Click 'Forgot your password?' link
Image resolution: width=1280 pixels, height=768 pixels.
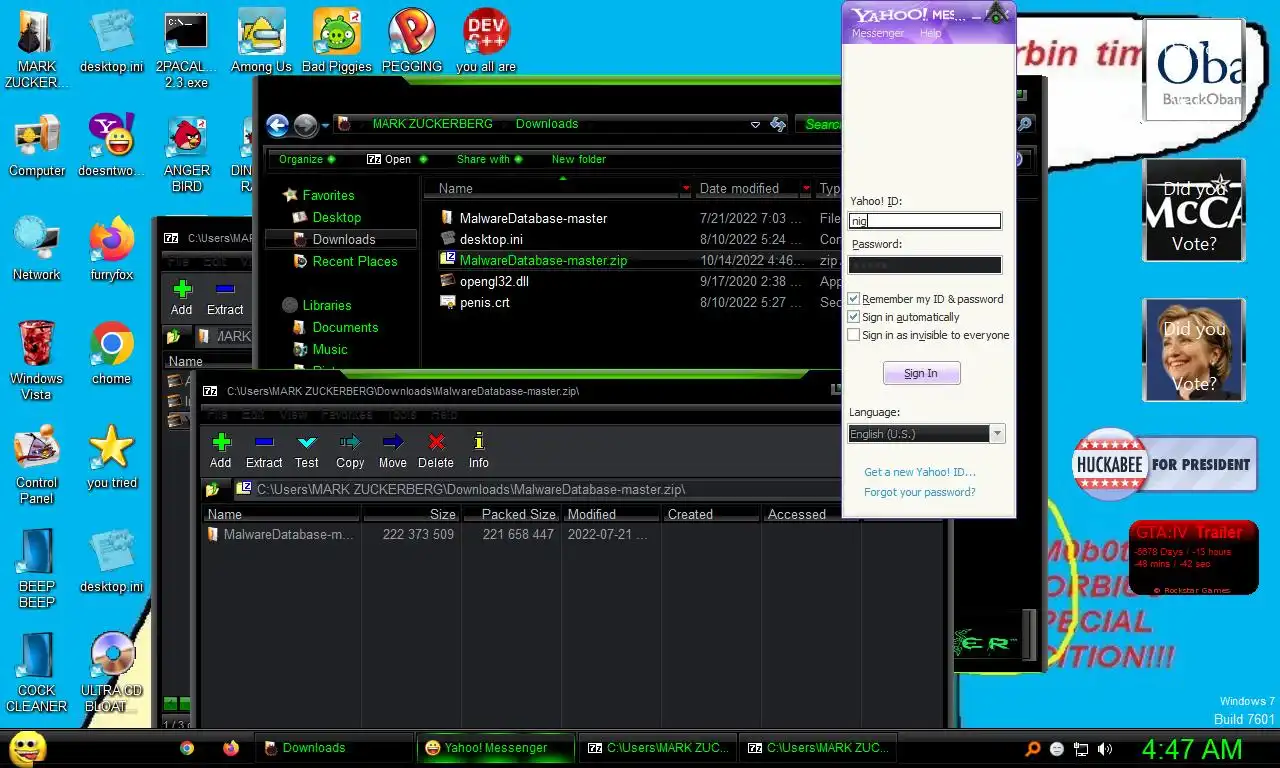coord(920,492)
